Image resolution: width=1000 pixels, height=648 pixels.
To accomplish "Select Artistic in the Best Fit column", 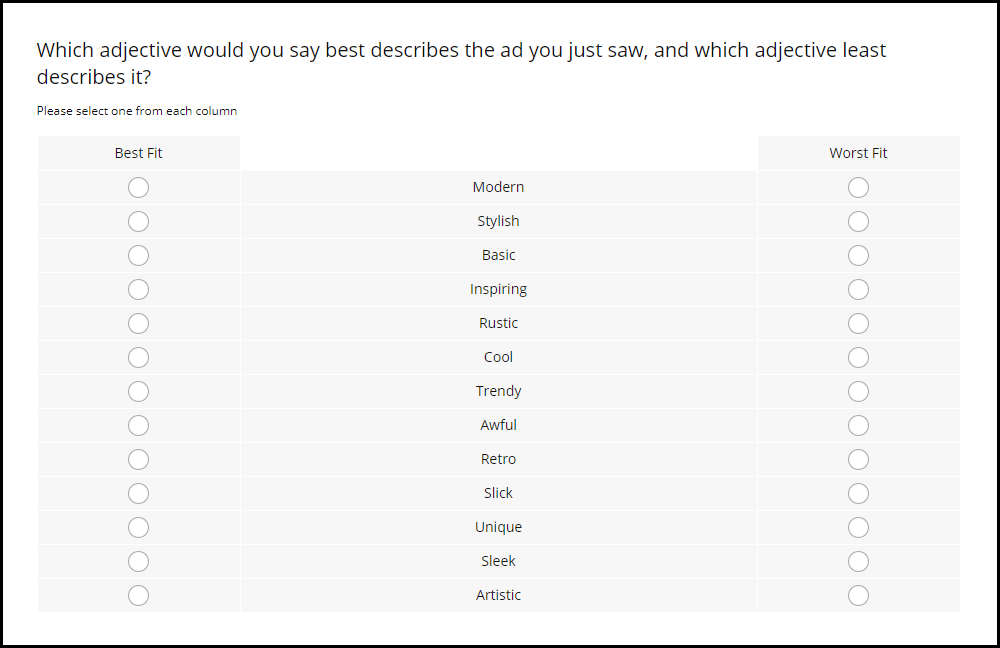I will [x=138, y=595].
